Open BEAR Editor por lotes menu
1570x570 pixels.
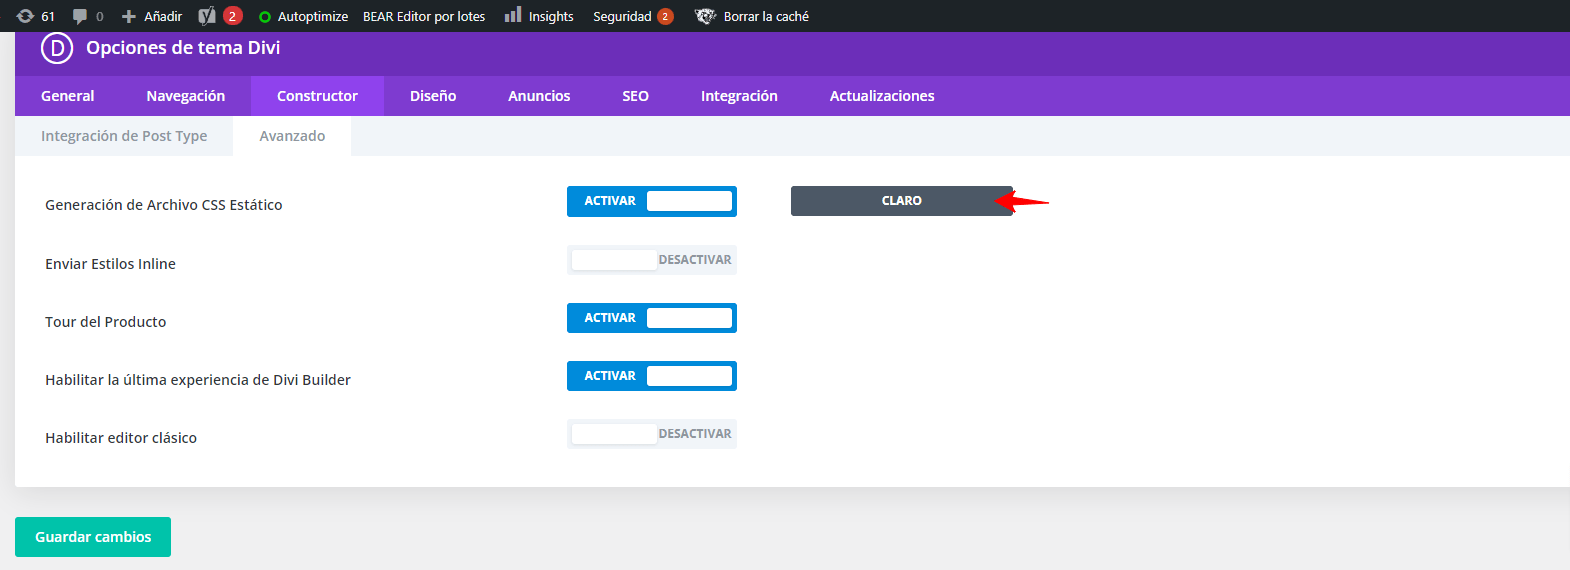[424, 16]
